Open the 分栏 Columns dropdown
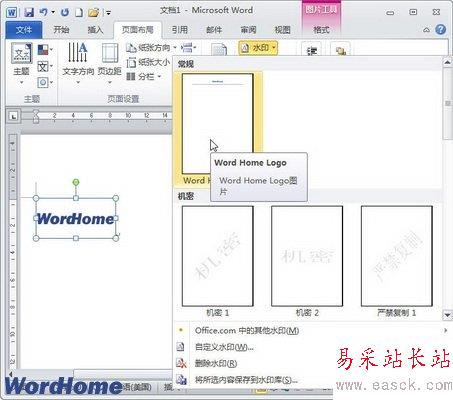Screen dimensions: 453x400 [x=144, y=77]
